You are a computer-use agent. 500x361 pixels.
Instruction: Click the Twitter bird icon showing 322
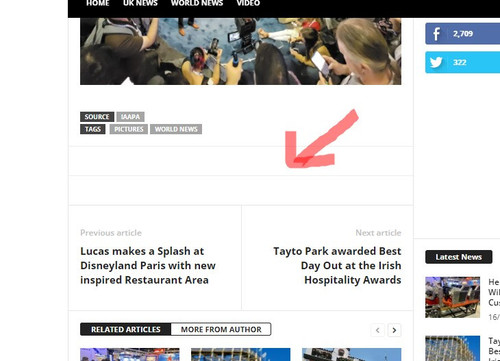tap(436, 62)
